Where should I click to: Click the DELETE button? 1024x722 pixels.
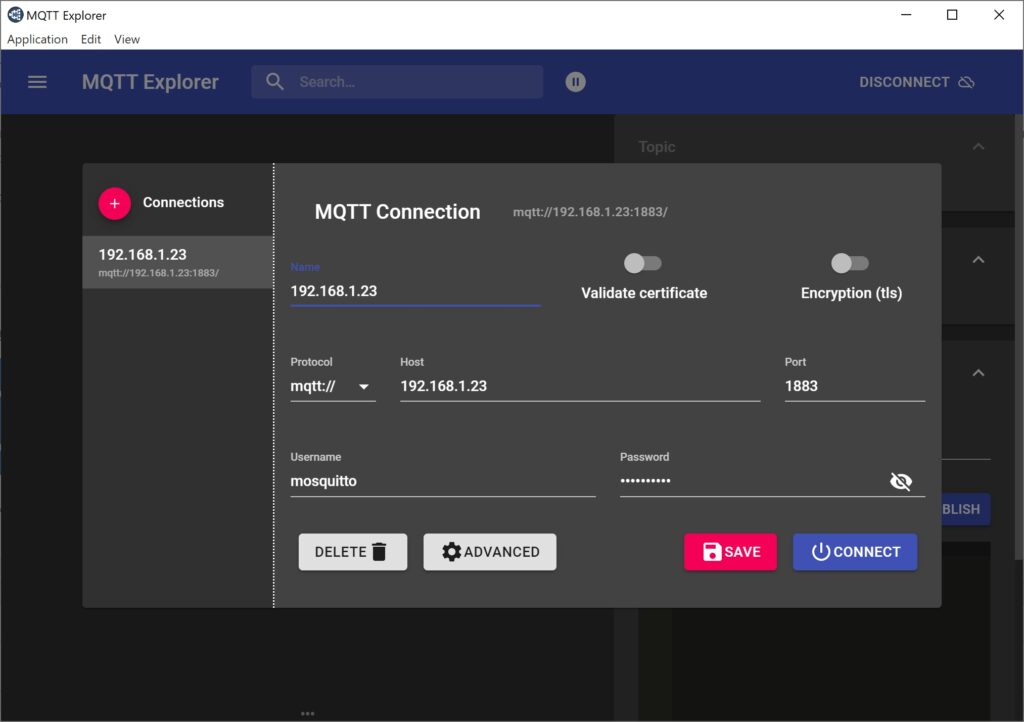(353, 552)
